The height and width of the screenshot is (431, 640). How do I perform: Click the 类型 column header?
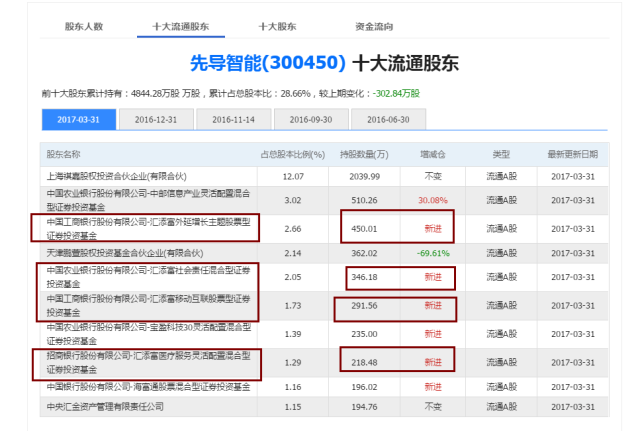(501, 155)
